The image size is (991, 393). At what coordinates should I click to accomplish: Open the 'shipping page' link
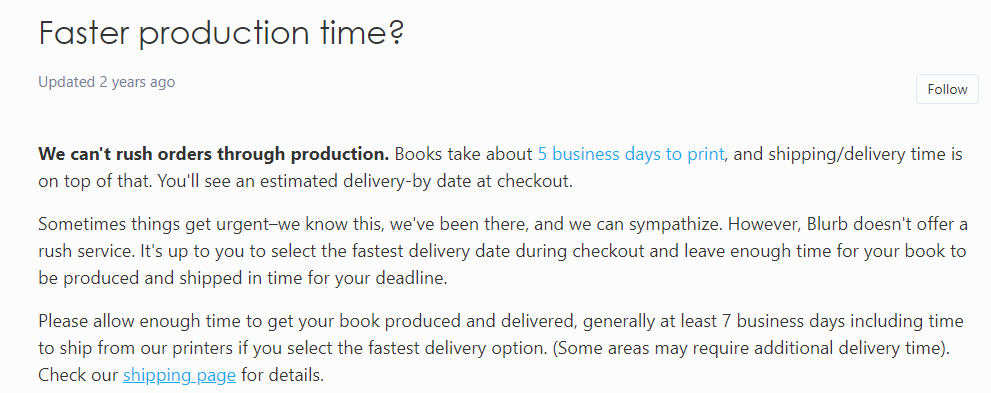click(179, 375)
